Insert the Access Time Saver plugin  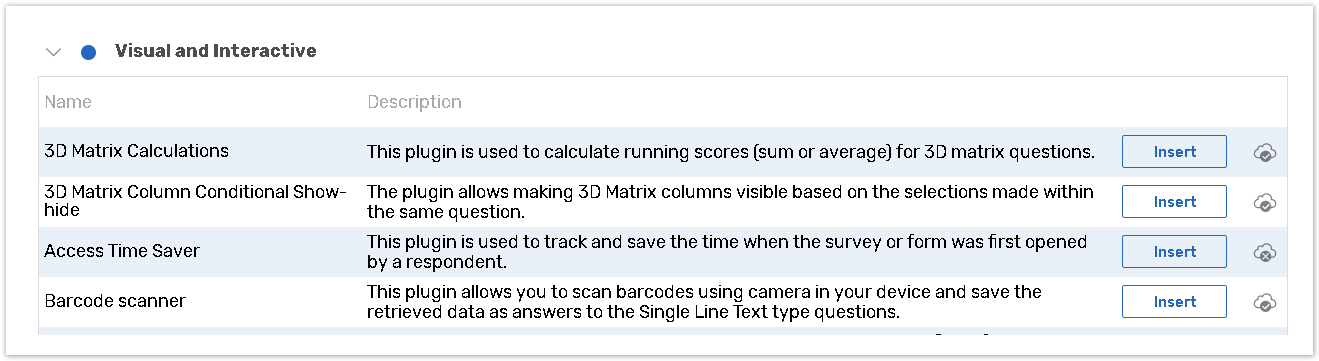[x=1174, y=252]
